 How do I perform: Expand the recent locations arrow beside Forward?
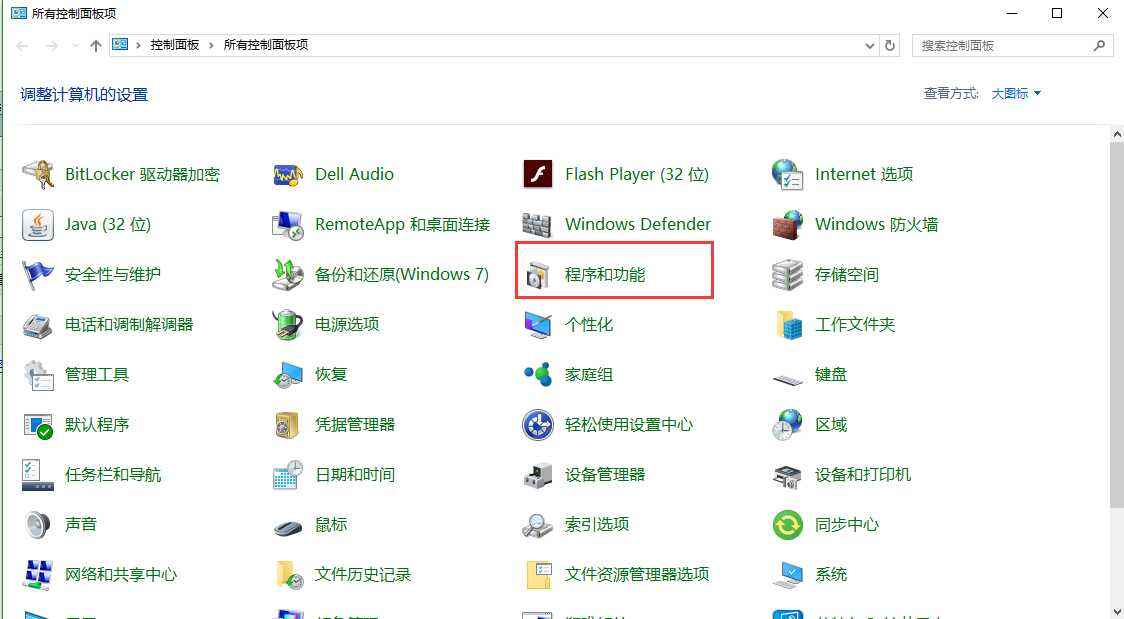[x=75, y=45]
